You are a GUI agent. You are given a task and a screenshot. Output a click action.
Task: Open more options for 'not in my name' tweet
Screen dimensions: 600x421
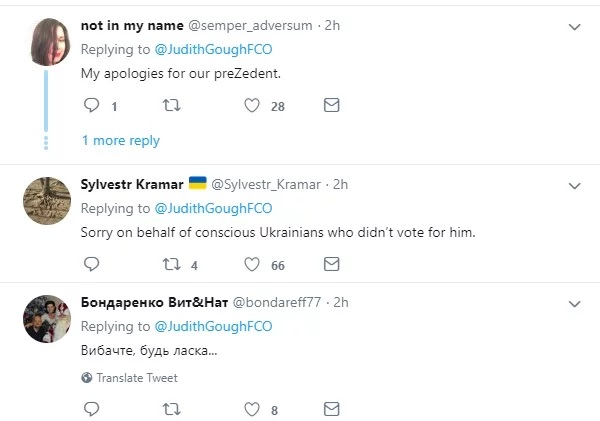pos(575,27)
